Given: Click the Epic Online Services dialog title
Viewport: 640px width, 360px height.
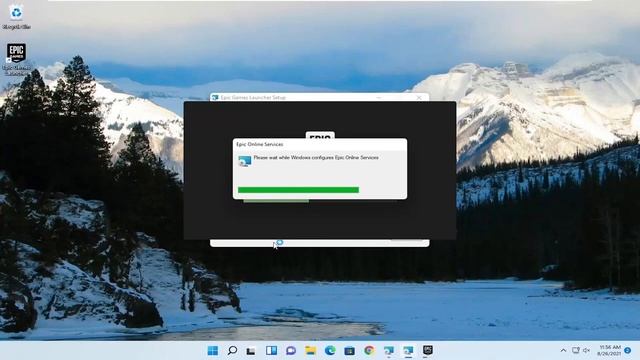Looking at the screenshot, I should coord(260,144).
